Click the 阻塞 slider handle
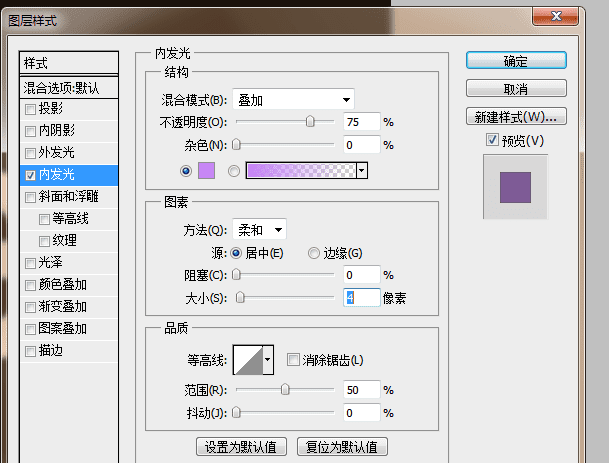 click(x=236, y=274)
